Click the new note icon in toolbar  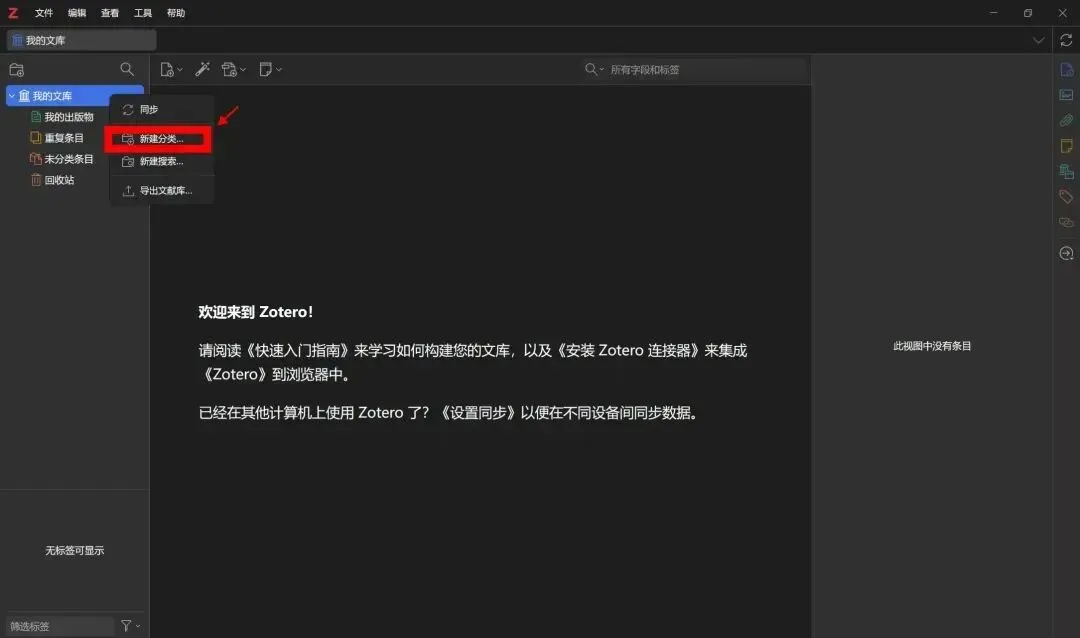coord(265,70)
